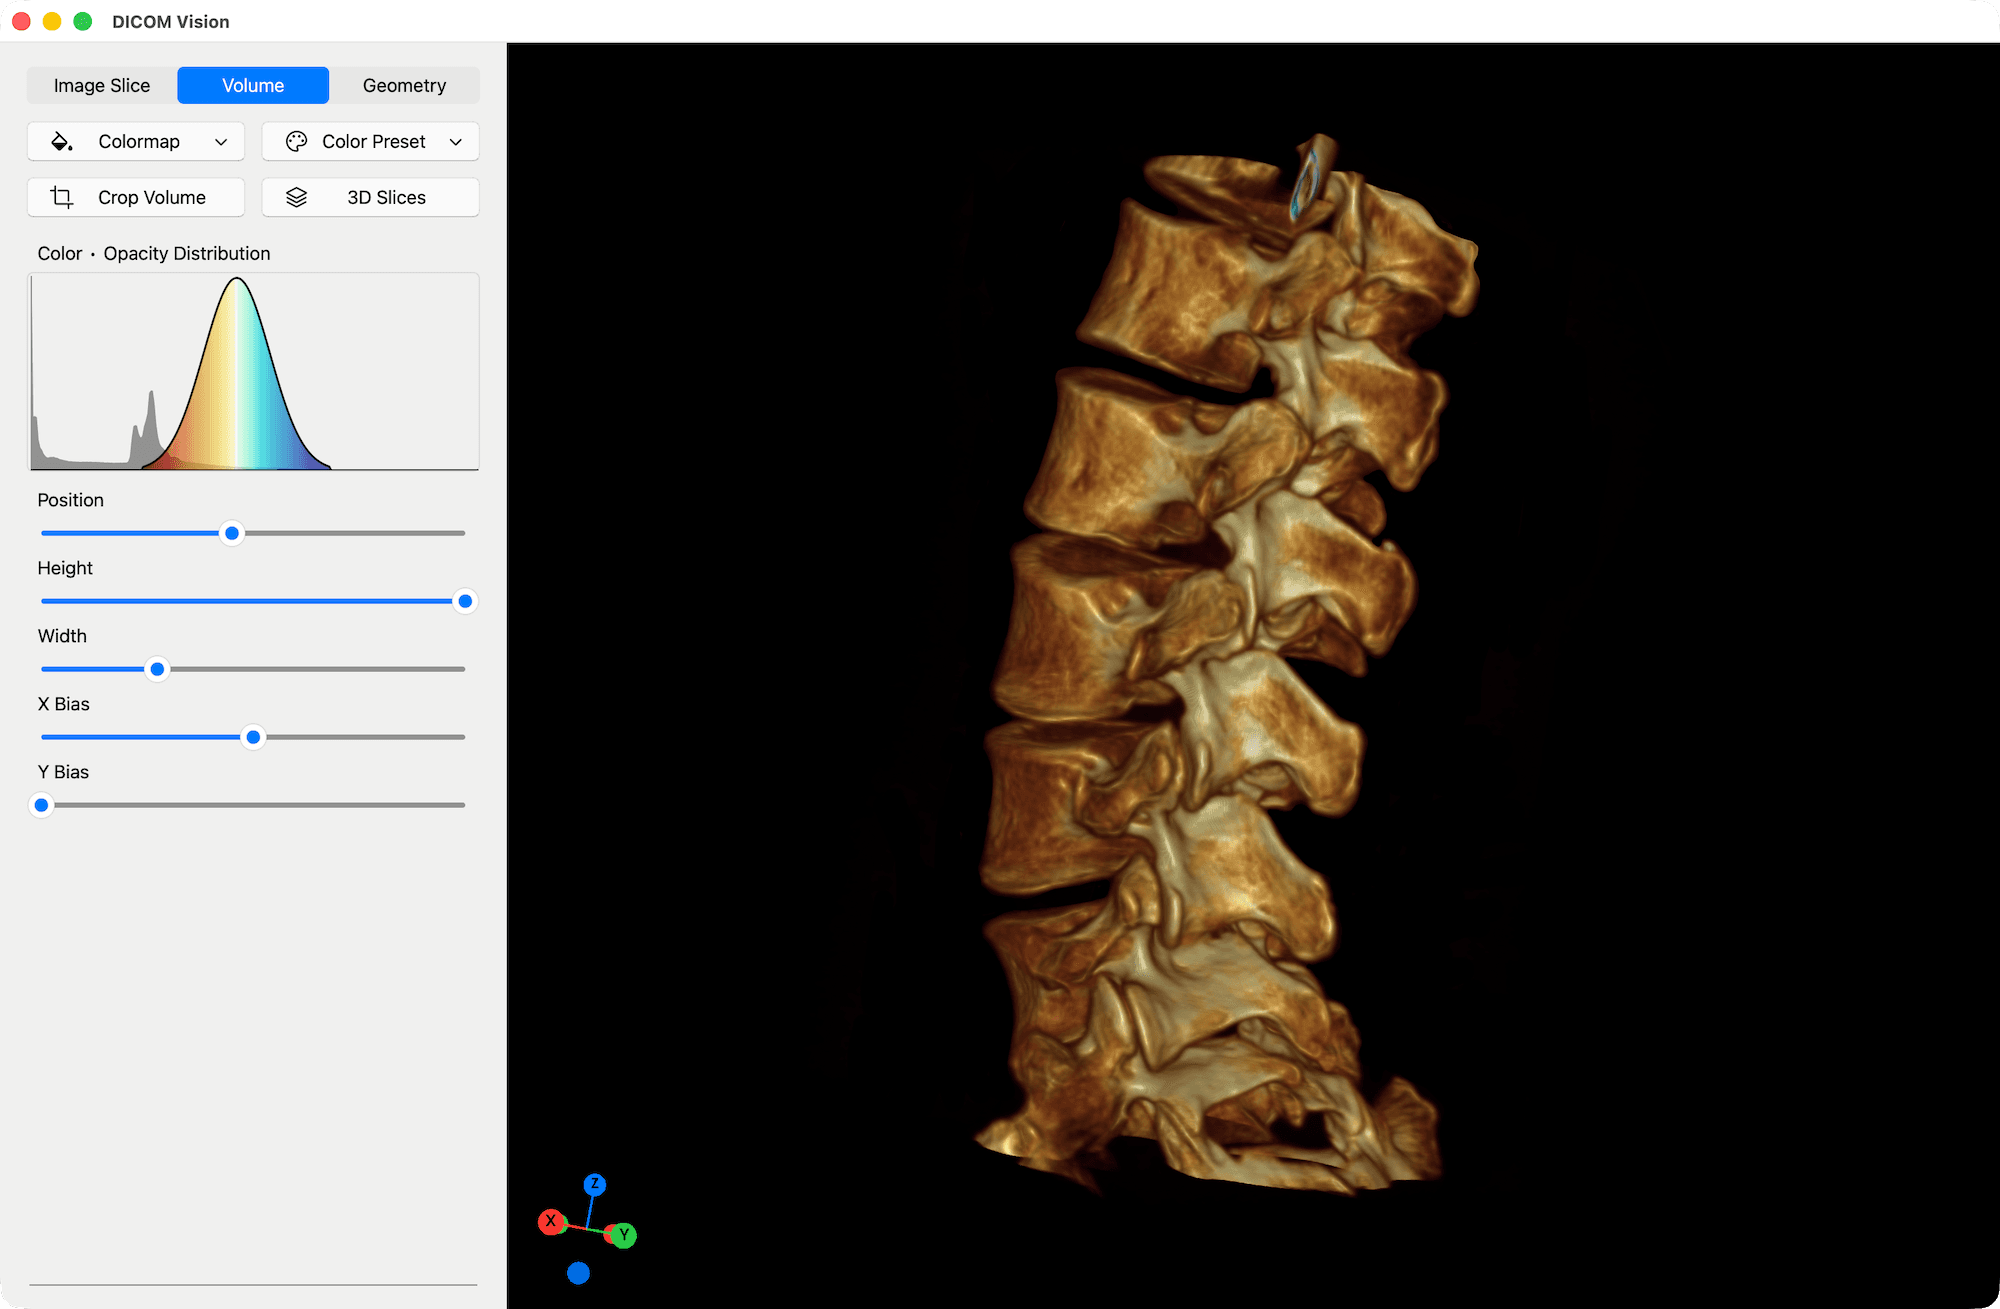Click the 3D Slices layers icon
The height and width of the screenshot is (1309, 2000).
296,198
